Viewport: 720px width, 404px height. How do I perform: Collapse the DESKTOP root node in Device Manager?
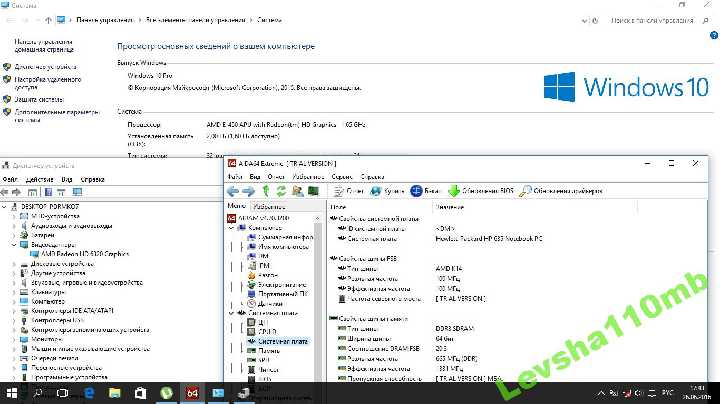click(x=5, y=207)
